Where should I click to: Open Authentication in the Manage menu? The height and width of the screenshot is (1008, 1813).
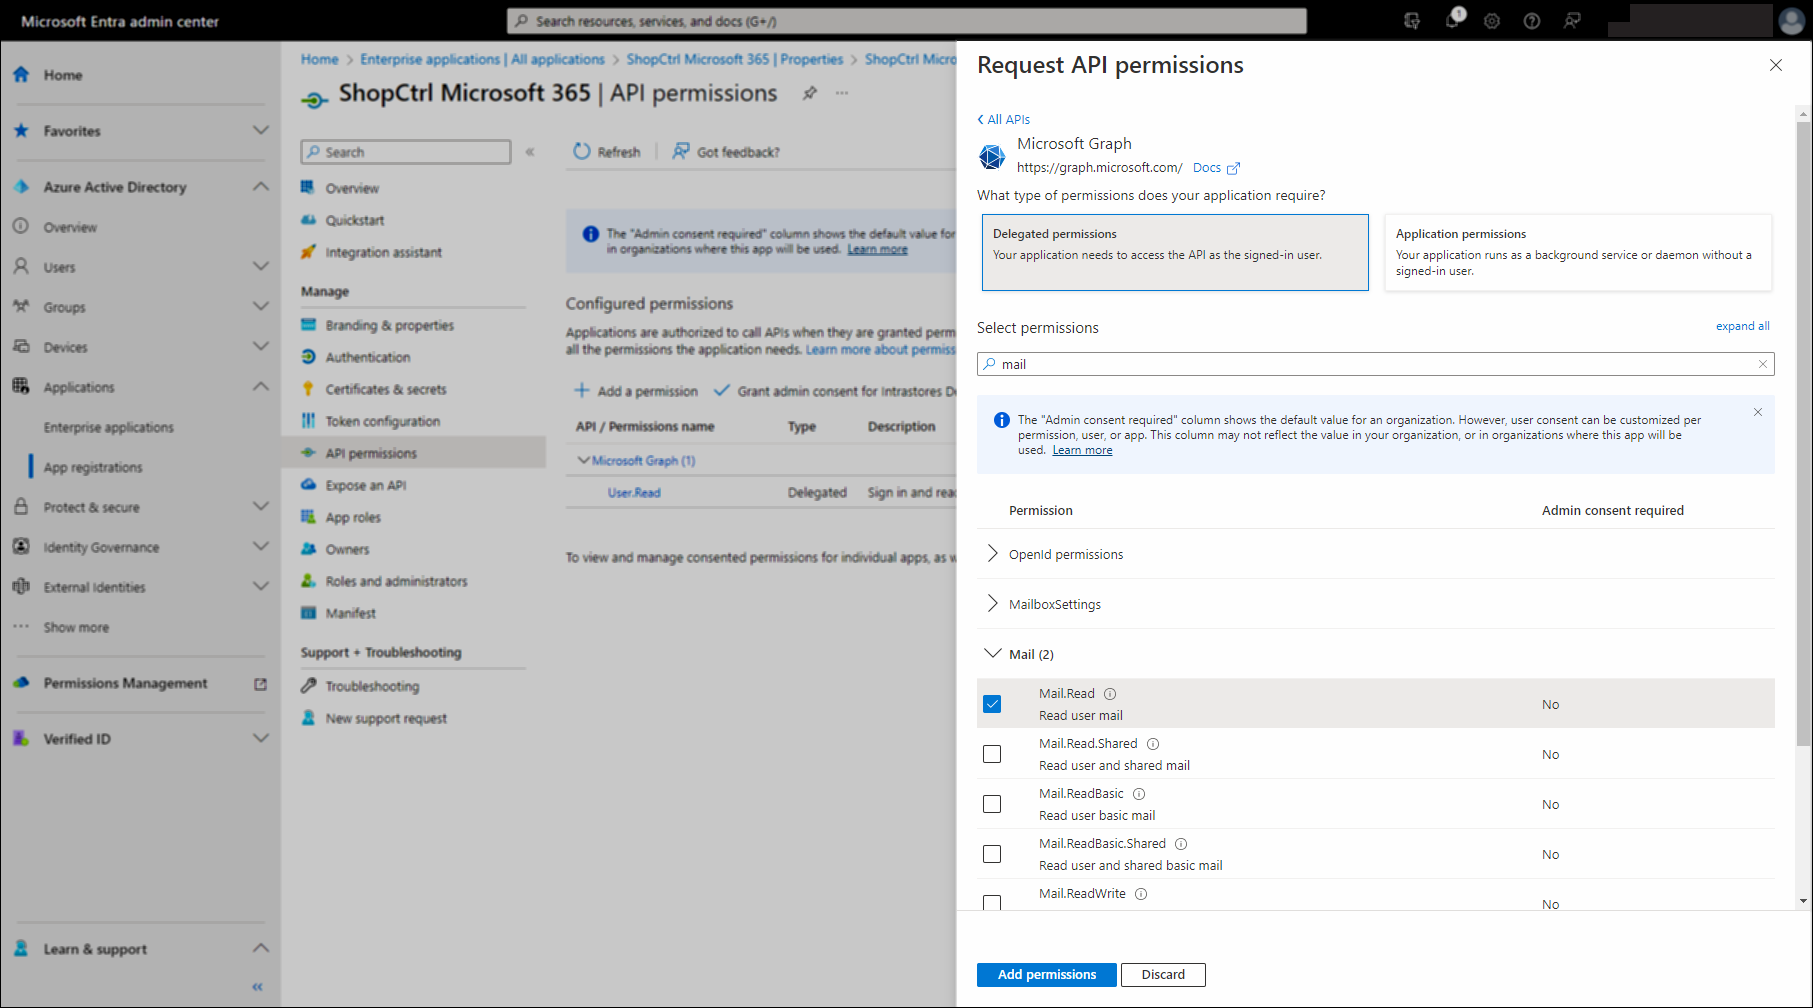367,357
